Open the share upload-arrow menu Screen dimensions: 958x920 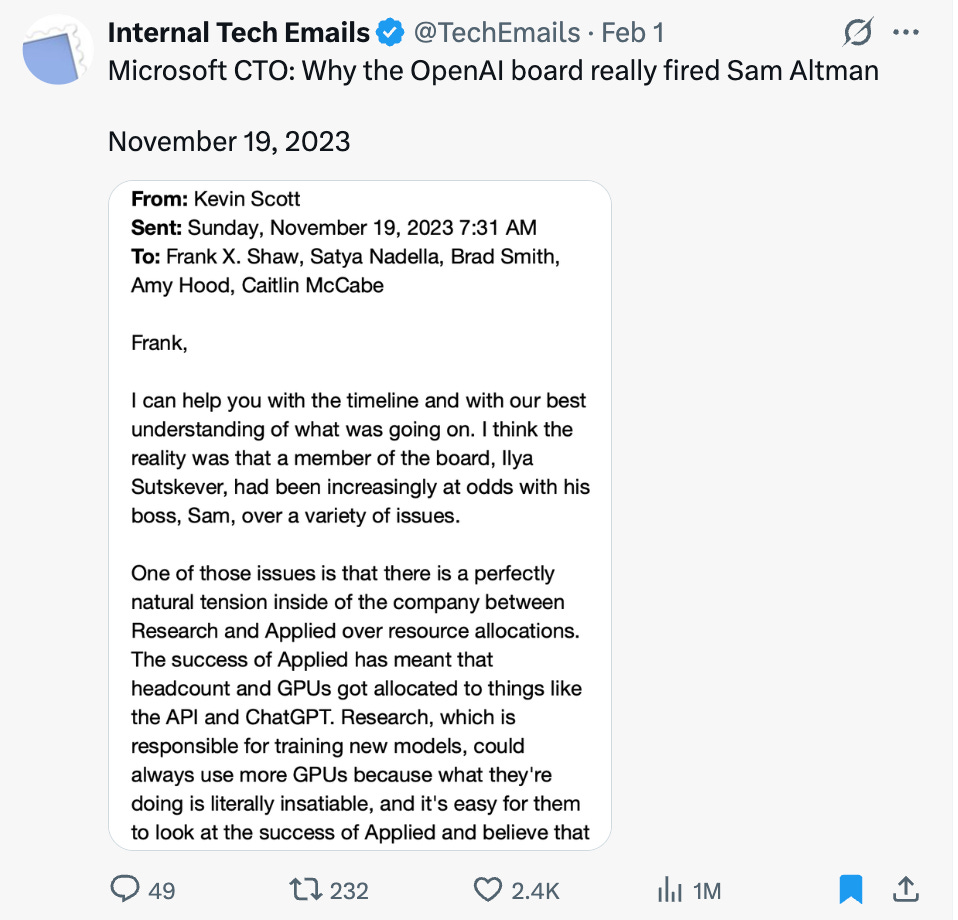point(905,888)
